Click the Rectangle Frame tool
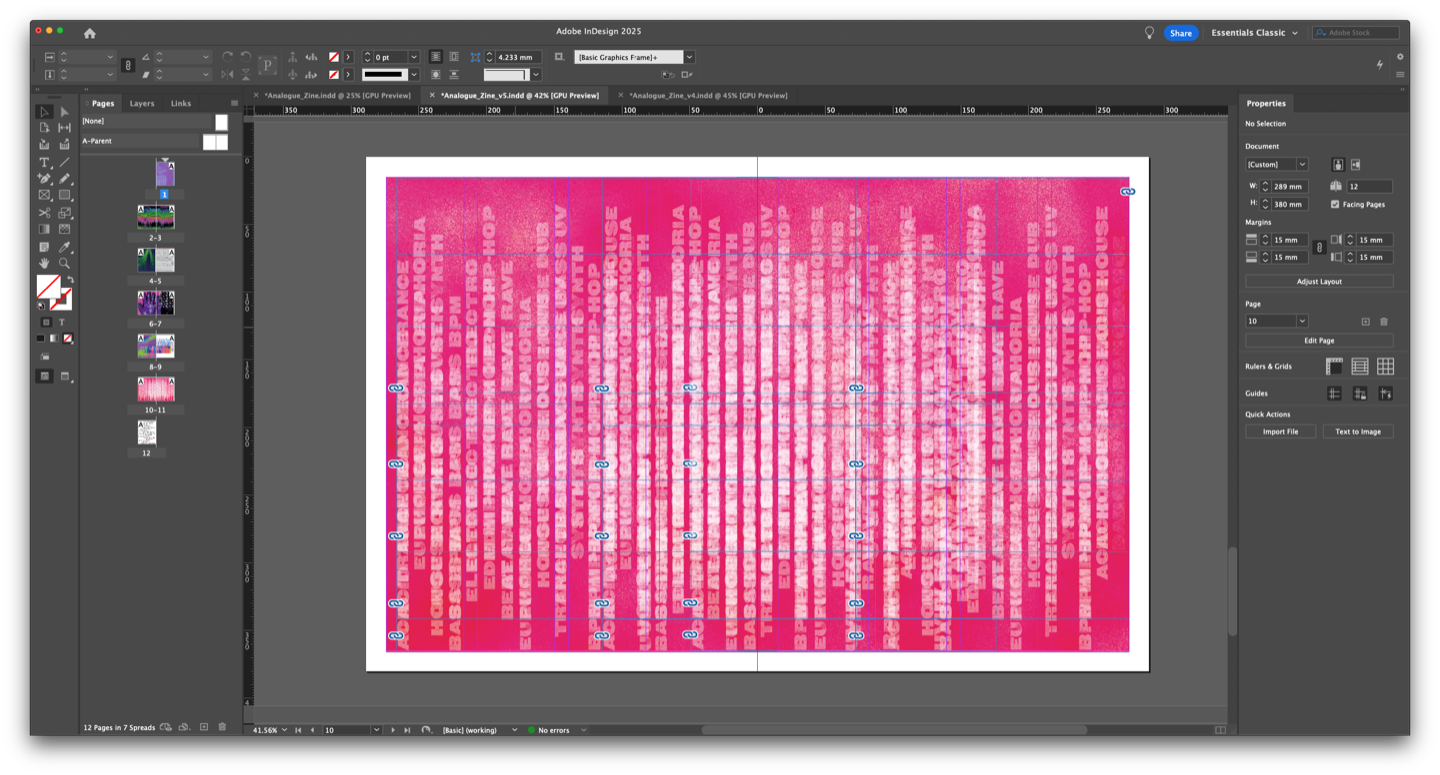 [x=44, y=196]
